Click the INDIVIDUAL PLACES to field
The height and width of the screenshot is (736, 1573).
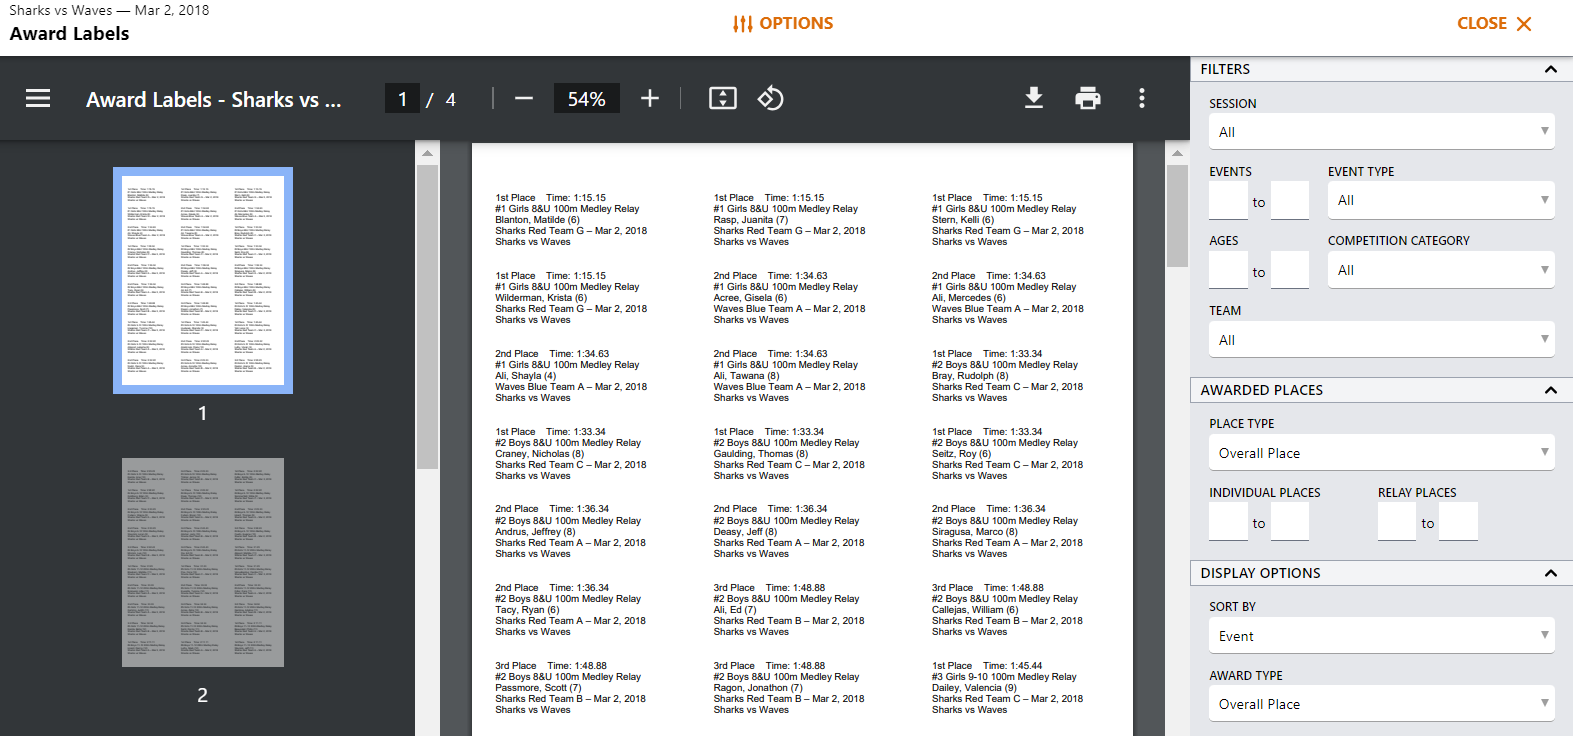[1290, 522]
